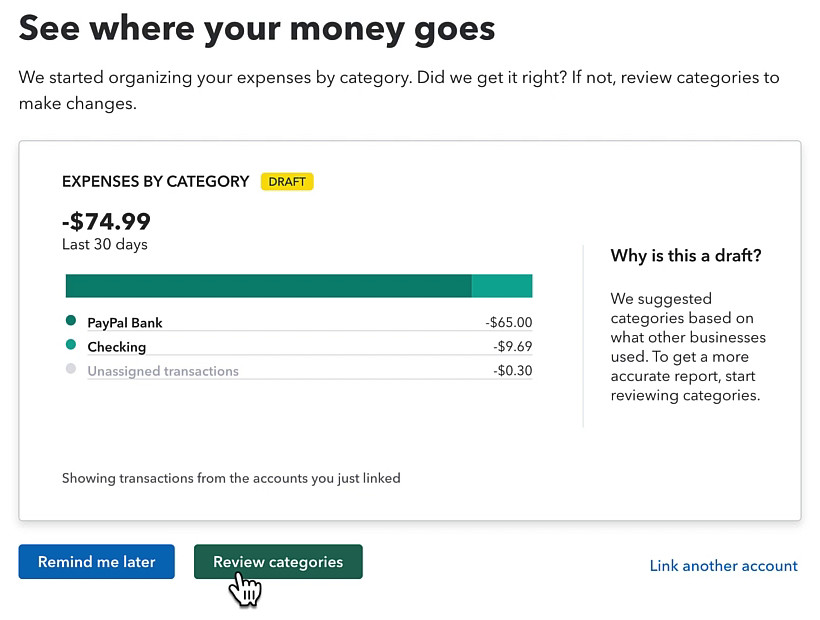Viewport: 820px width, 620px height.
Task: Click the Remind me later button
Action: (96, 561)
